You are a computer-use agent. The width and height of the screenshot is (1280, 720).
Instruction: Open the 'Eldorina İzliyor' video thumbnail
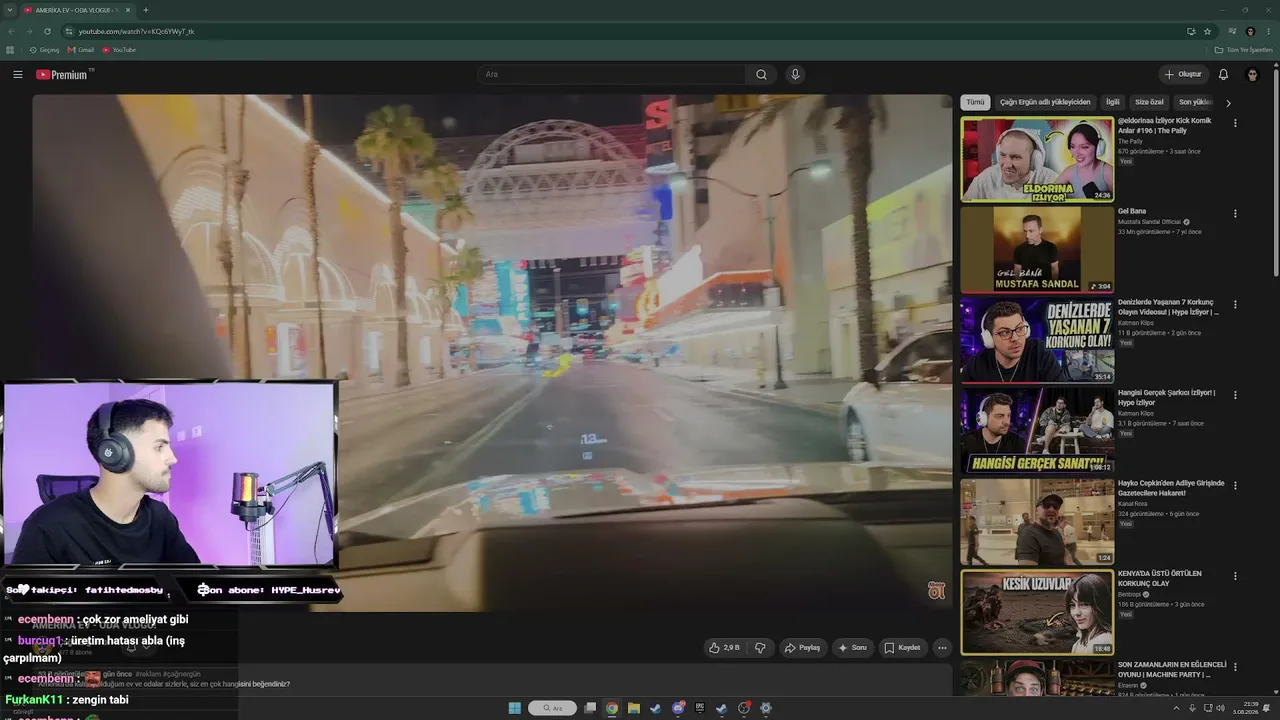coord(1037,159)
